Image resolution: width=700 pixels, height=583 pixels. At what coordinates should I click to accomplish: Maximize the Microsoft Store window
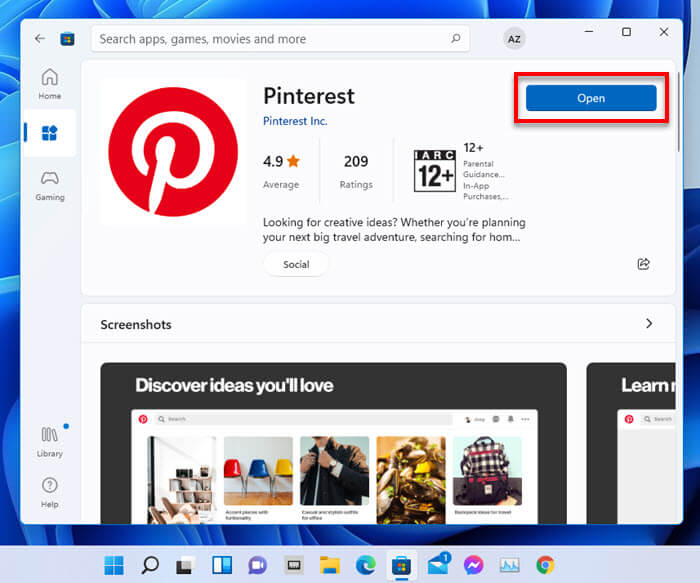[626, 32]
